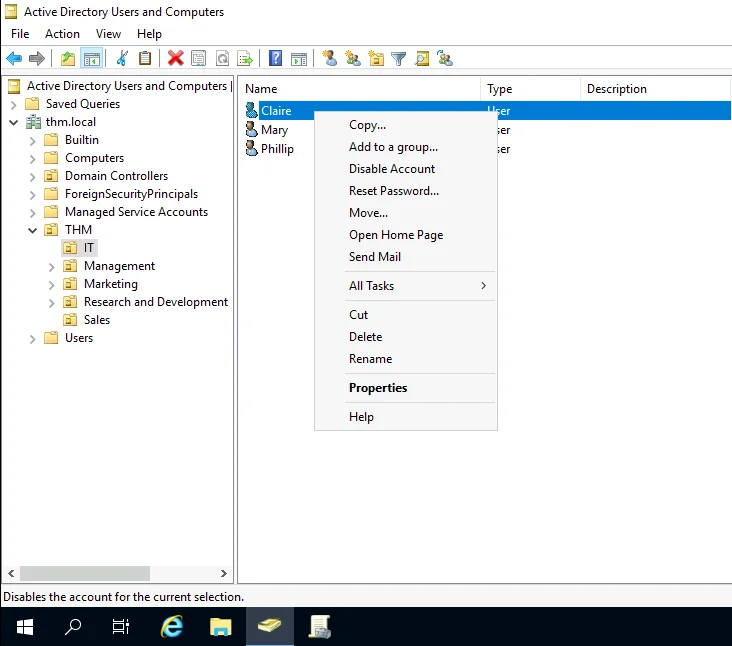732x646 pixels.
Task: Click left arrow of tree scrollbar
Action: click(11, 573)
